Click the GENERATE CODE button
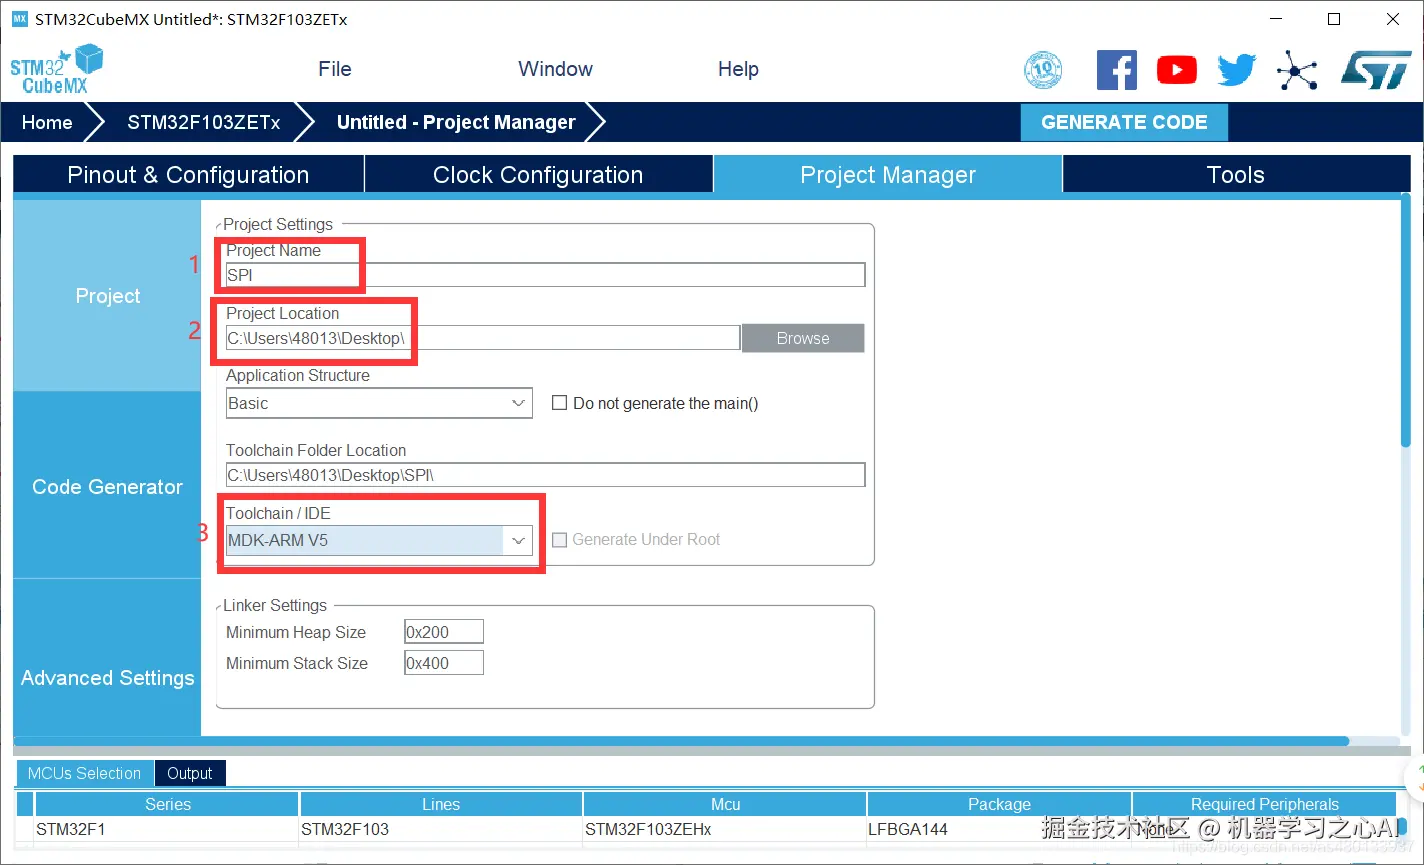The image size is (1424, 865). tap(1124, 122)
